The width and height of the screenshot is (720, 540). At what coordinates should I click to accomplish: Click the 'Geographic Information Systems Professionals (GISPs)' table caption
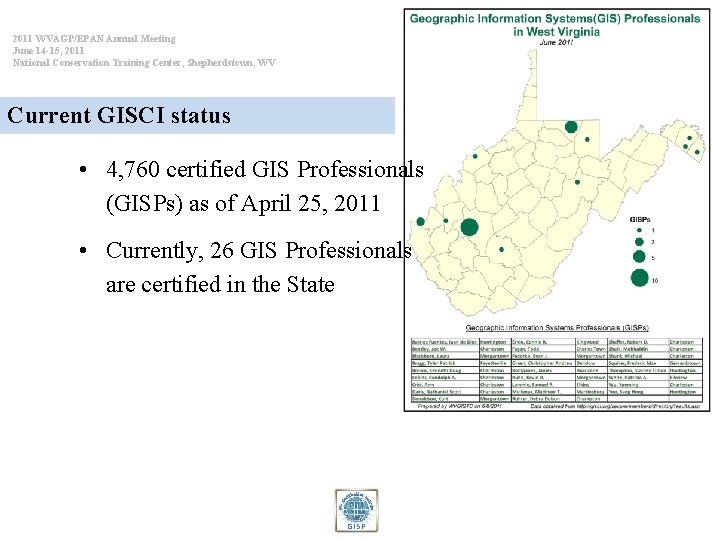pyautogui.click(x=557, y=328)
